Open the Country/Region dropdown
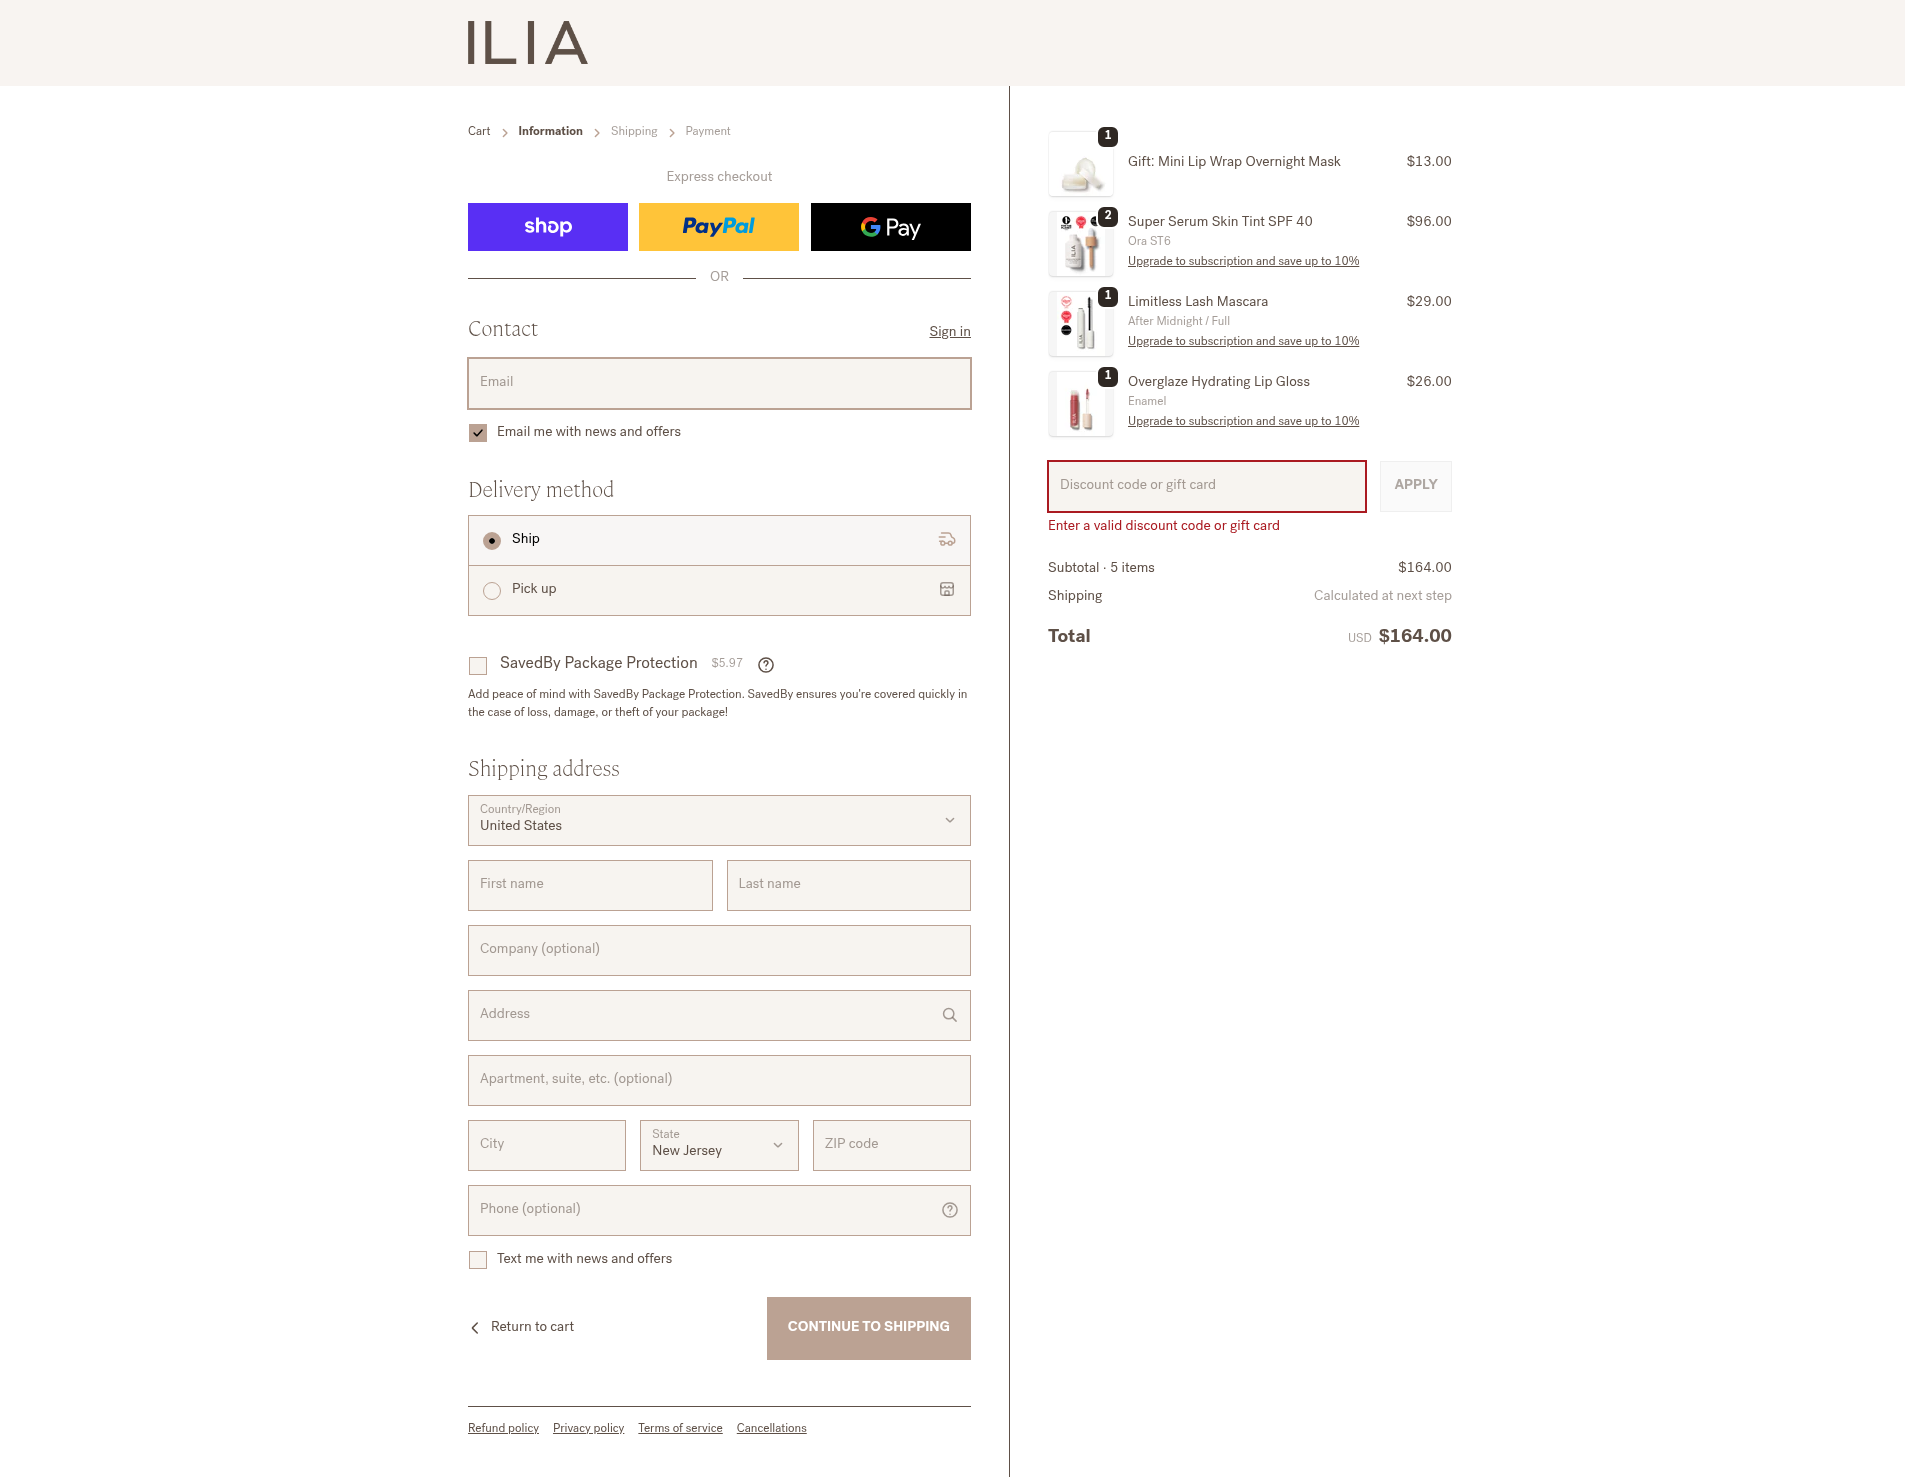Screen dimensions: 1905x1477 pos(719,820)
